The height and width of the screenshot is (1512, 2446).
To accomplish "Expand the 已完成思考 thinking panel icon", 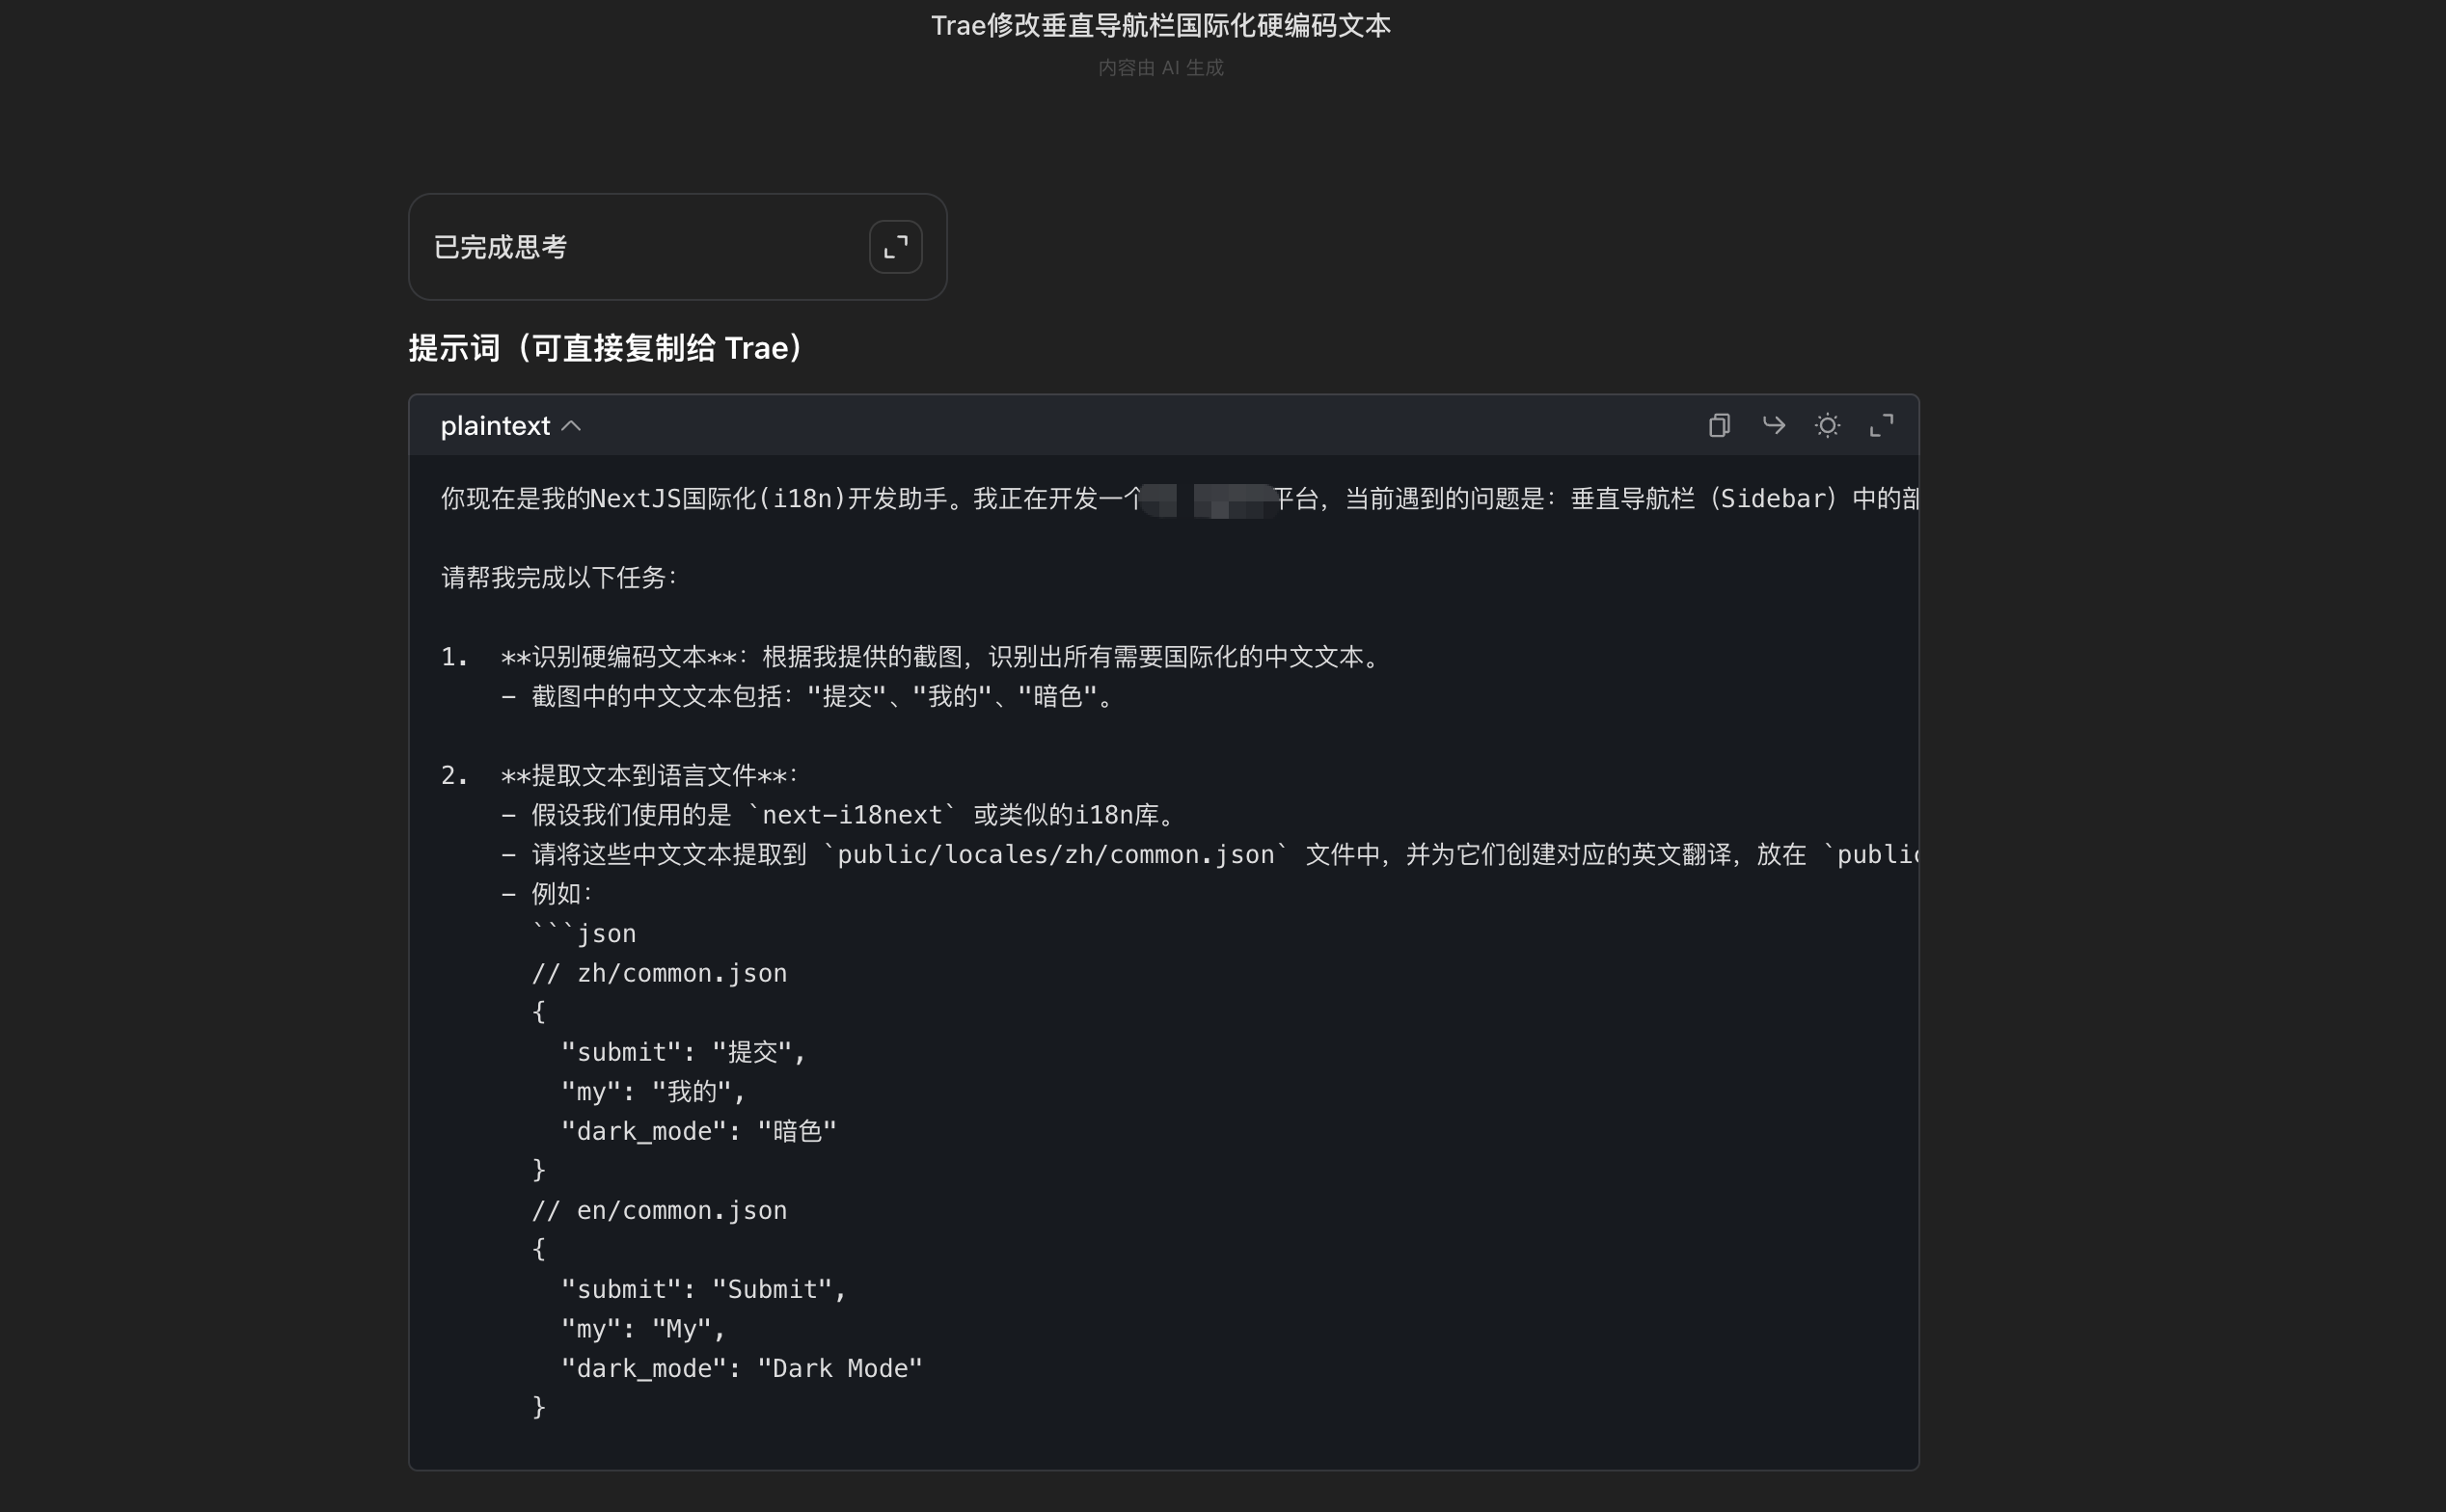I will (895, 247).
